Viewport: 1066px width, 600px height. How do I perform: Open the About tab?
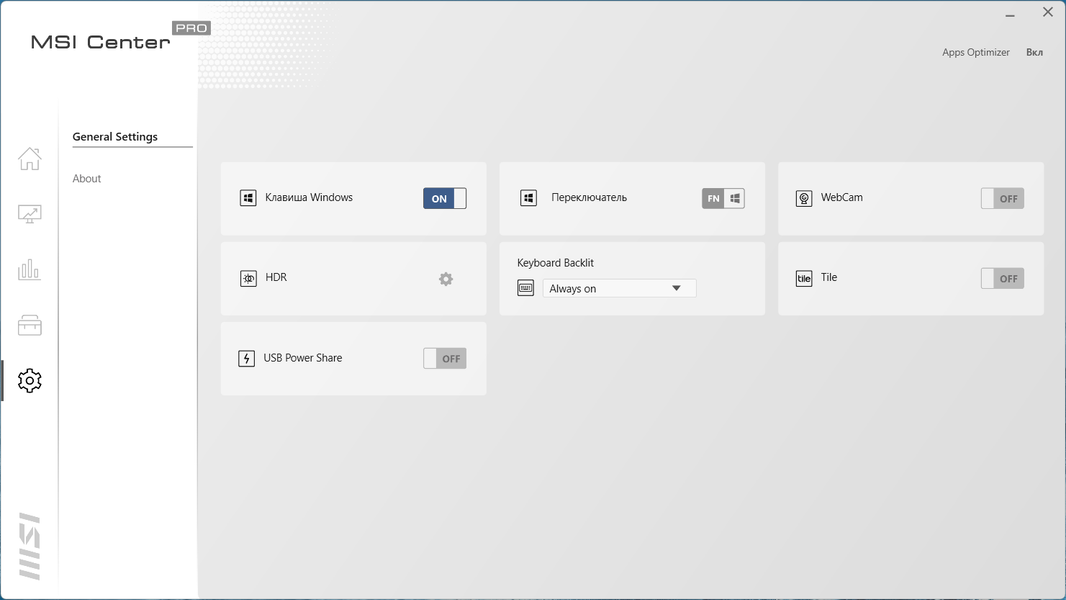point(86,179)
